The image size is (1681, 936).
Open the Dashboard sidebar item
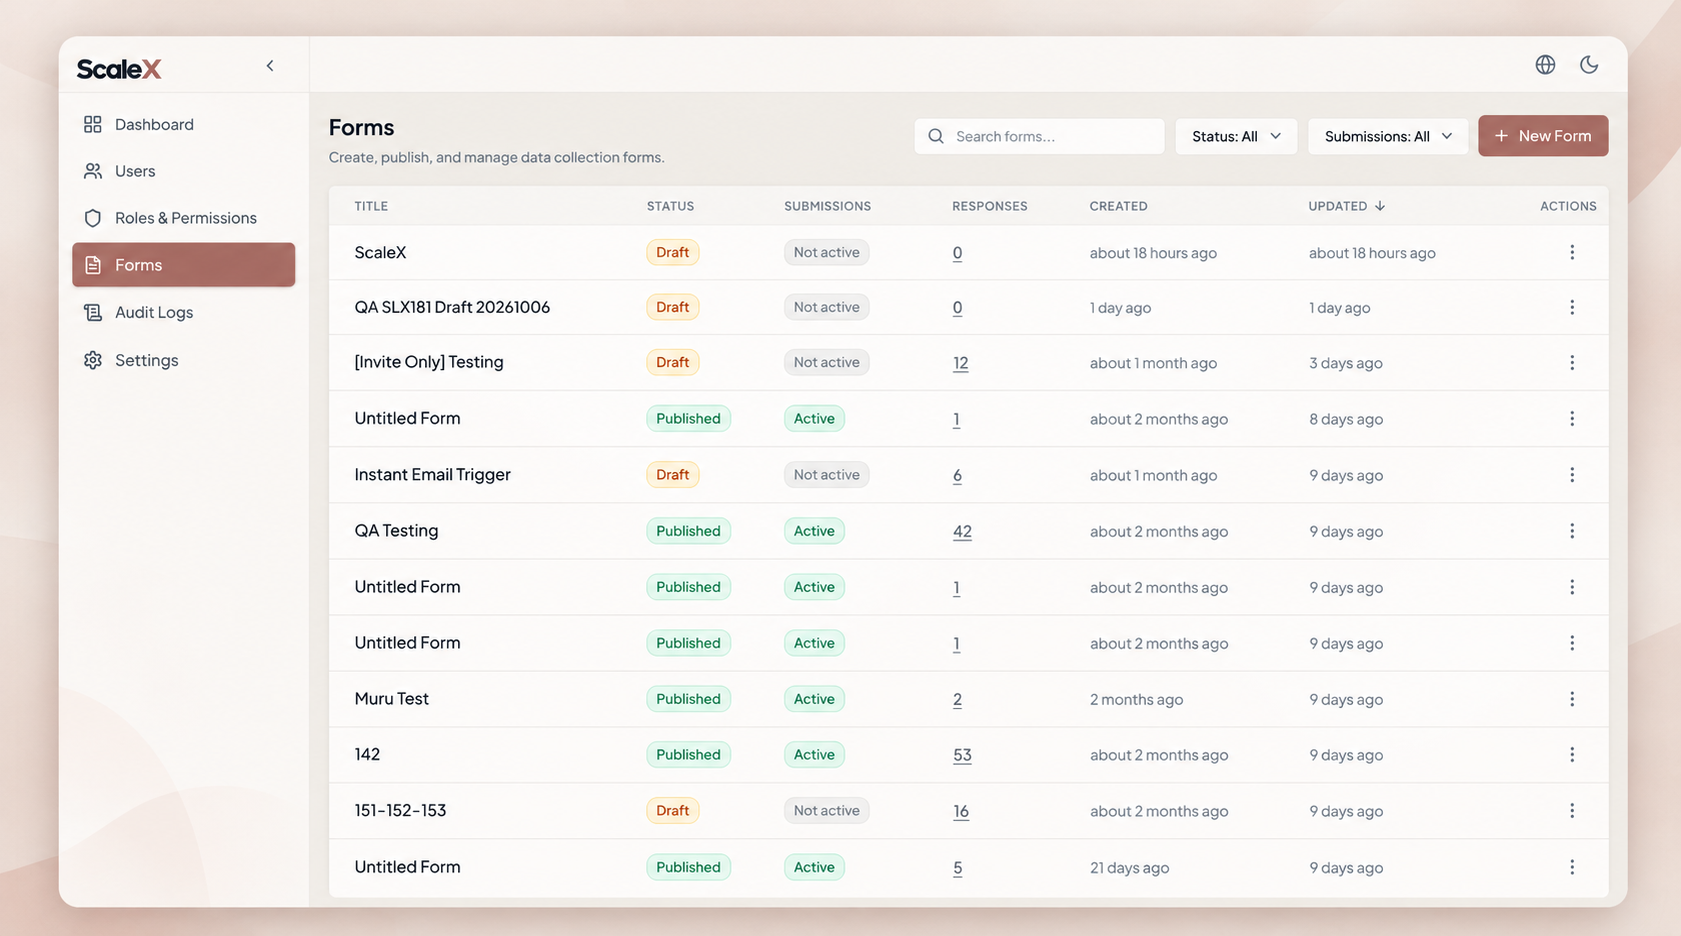tap(184, 124)
